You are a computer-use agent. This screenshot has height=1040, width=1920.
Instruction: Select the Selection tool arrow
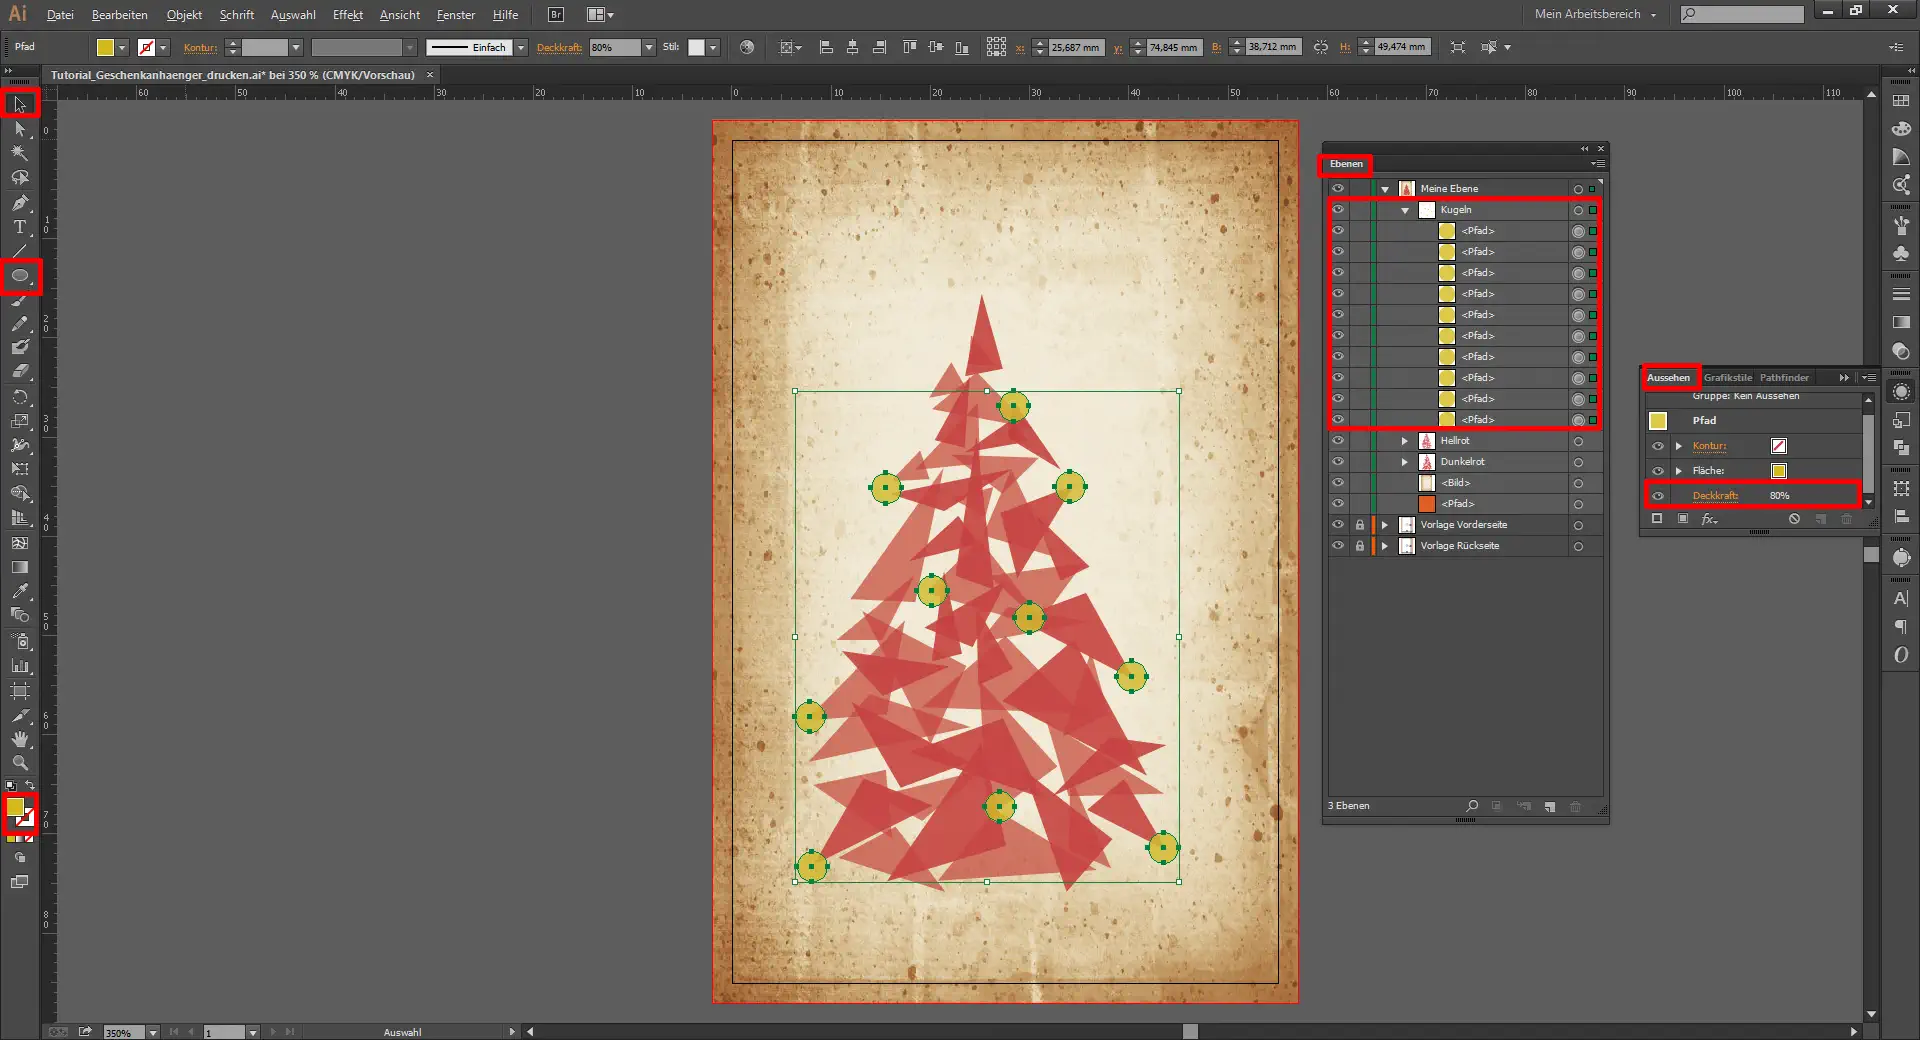pos(19,104)
